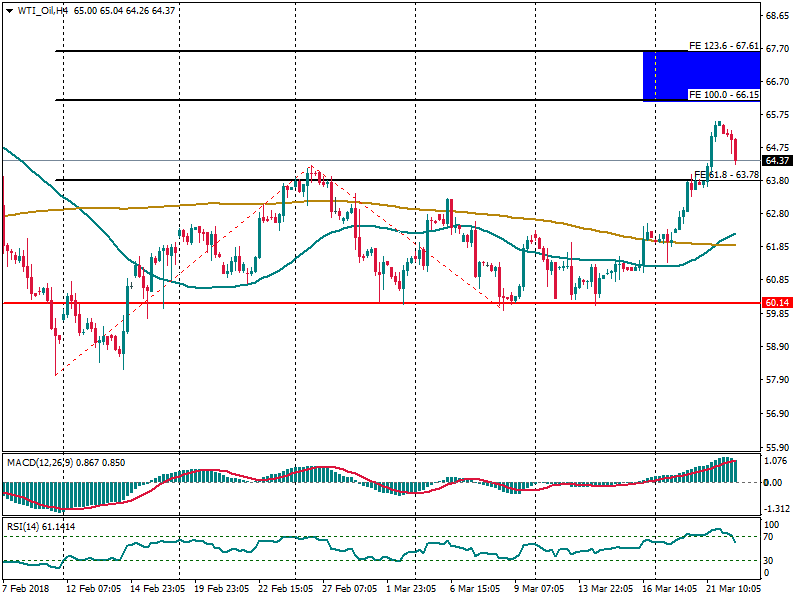Image resolution: width=800 pixels, height=600 pixels.
Task: Select the FE 123.6 - 67.61 label
Action: click(724, 46)
